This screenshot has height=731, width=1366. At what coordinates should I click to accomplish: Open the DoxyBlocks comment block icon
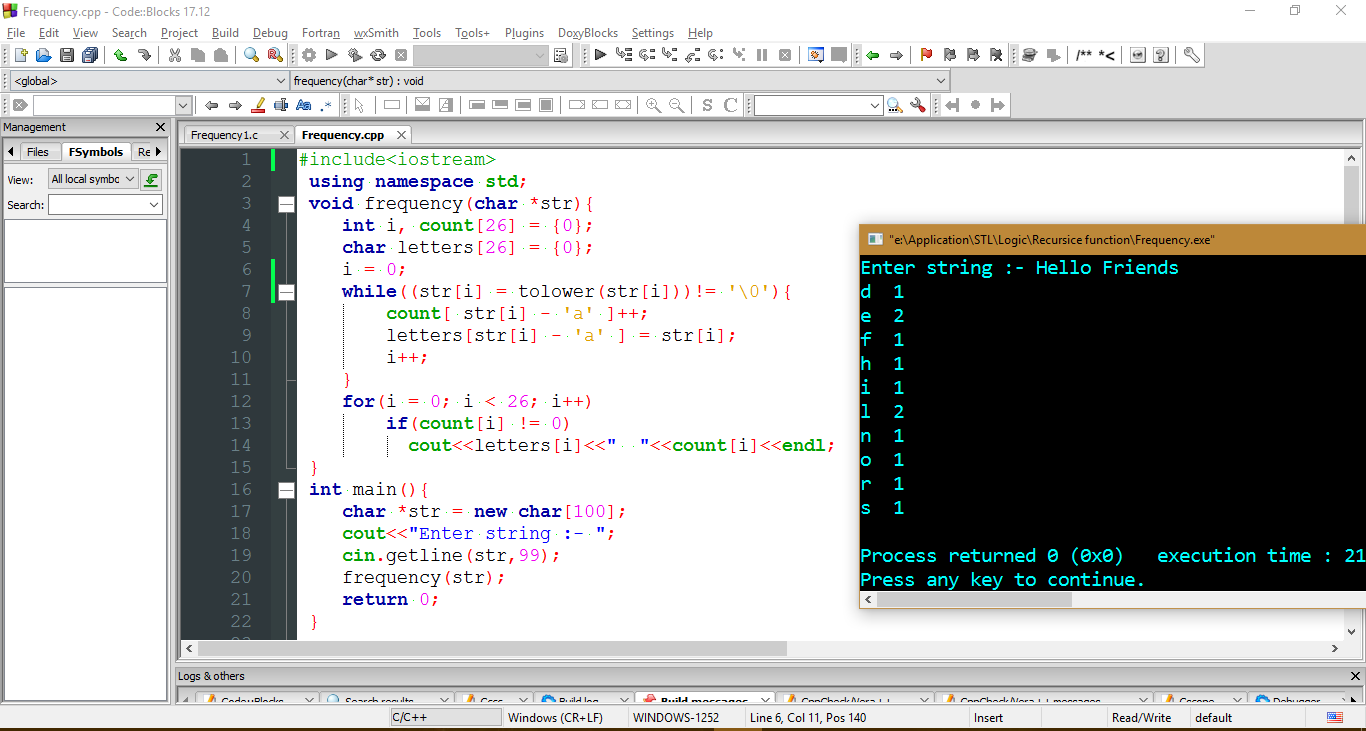click(x=1095, y=55)
